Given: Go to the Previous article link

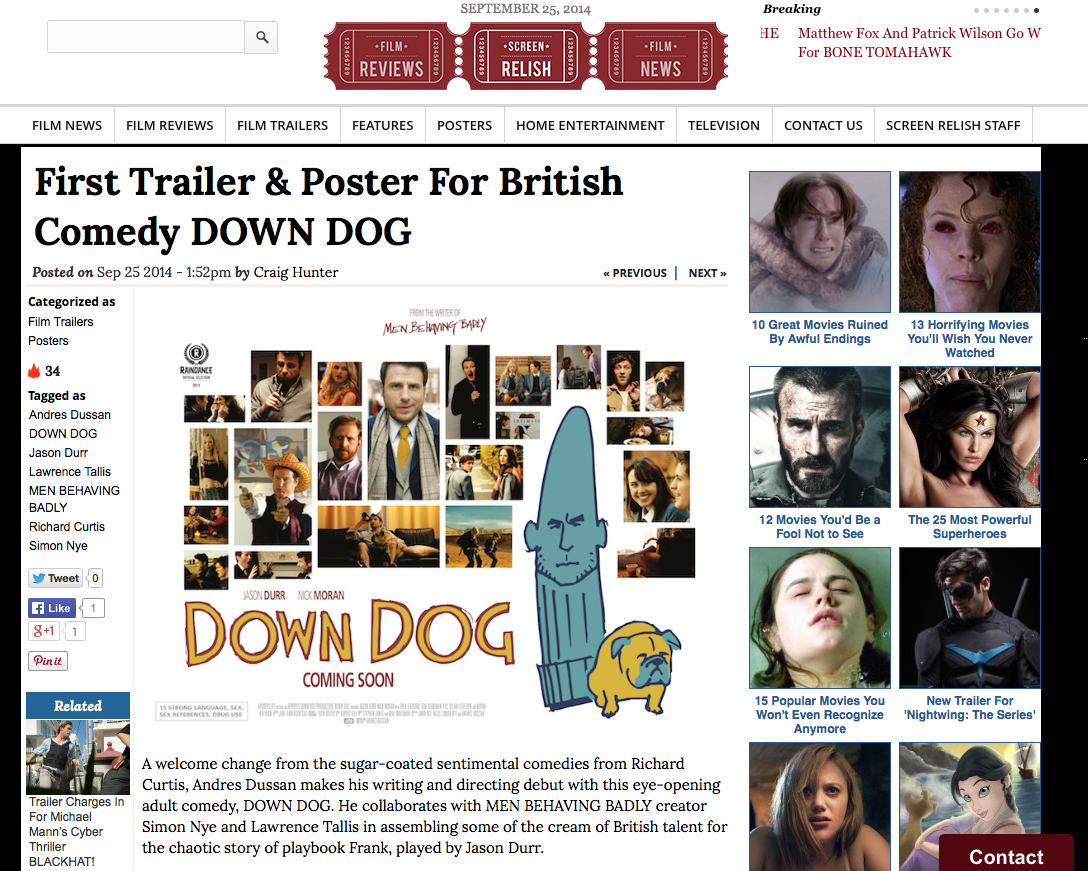Looking at the screenshot, I should 635,273.
